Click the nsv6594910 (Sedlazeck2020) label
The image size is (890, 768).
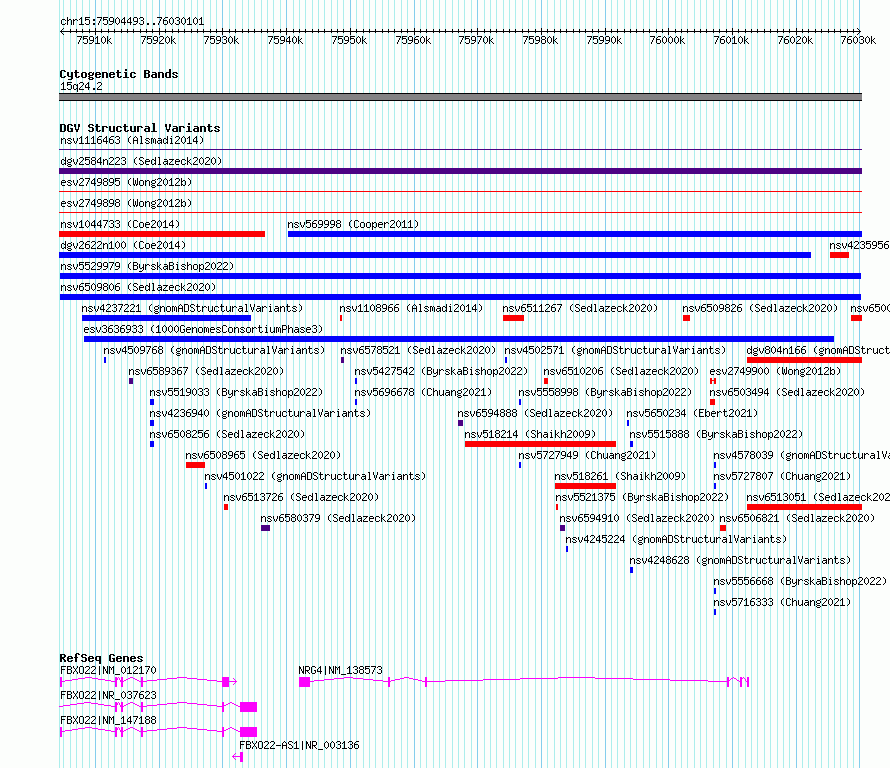point(637,518)
